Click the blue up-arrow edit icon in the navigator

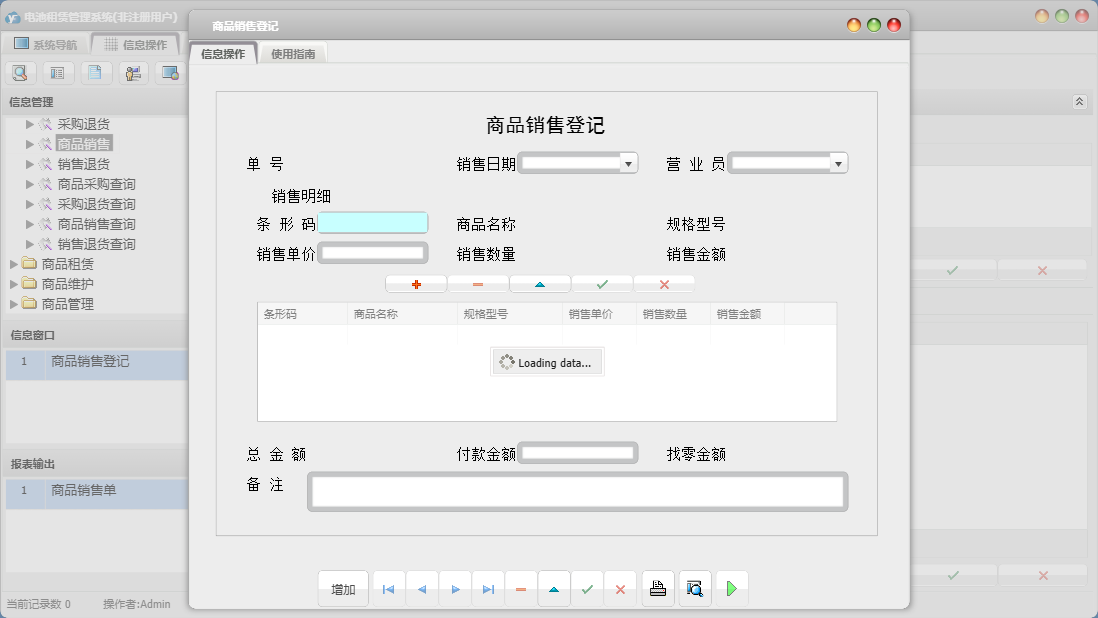(554, 589)
